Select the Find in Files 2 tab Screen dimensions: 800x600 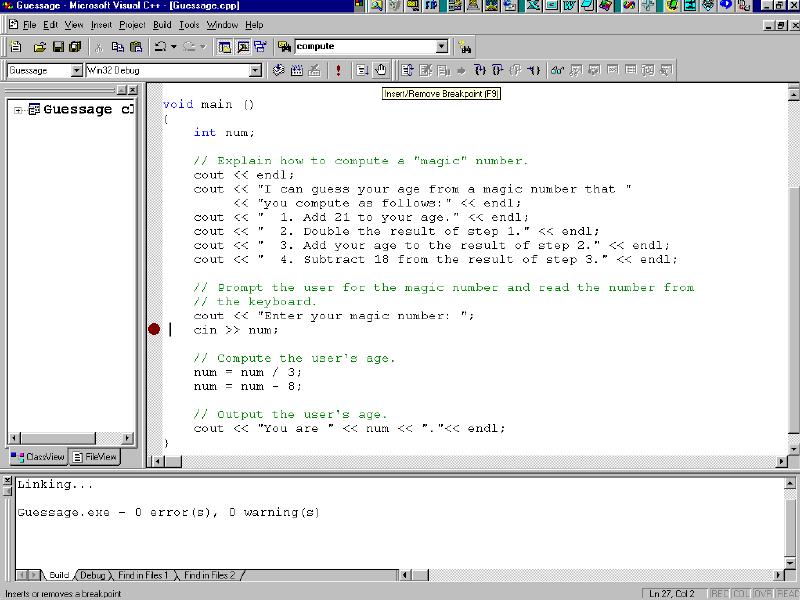209,575
